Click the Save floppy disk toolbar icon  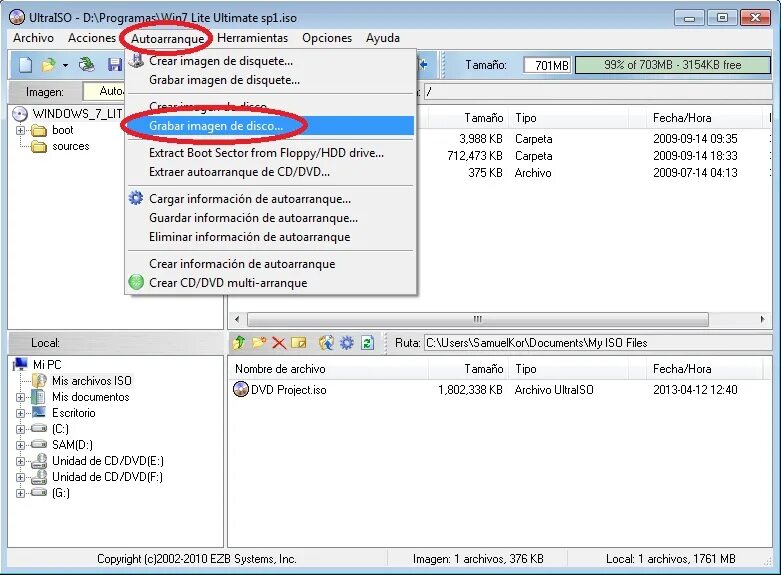pos(115,65)
